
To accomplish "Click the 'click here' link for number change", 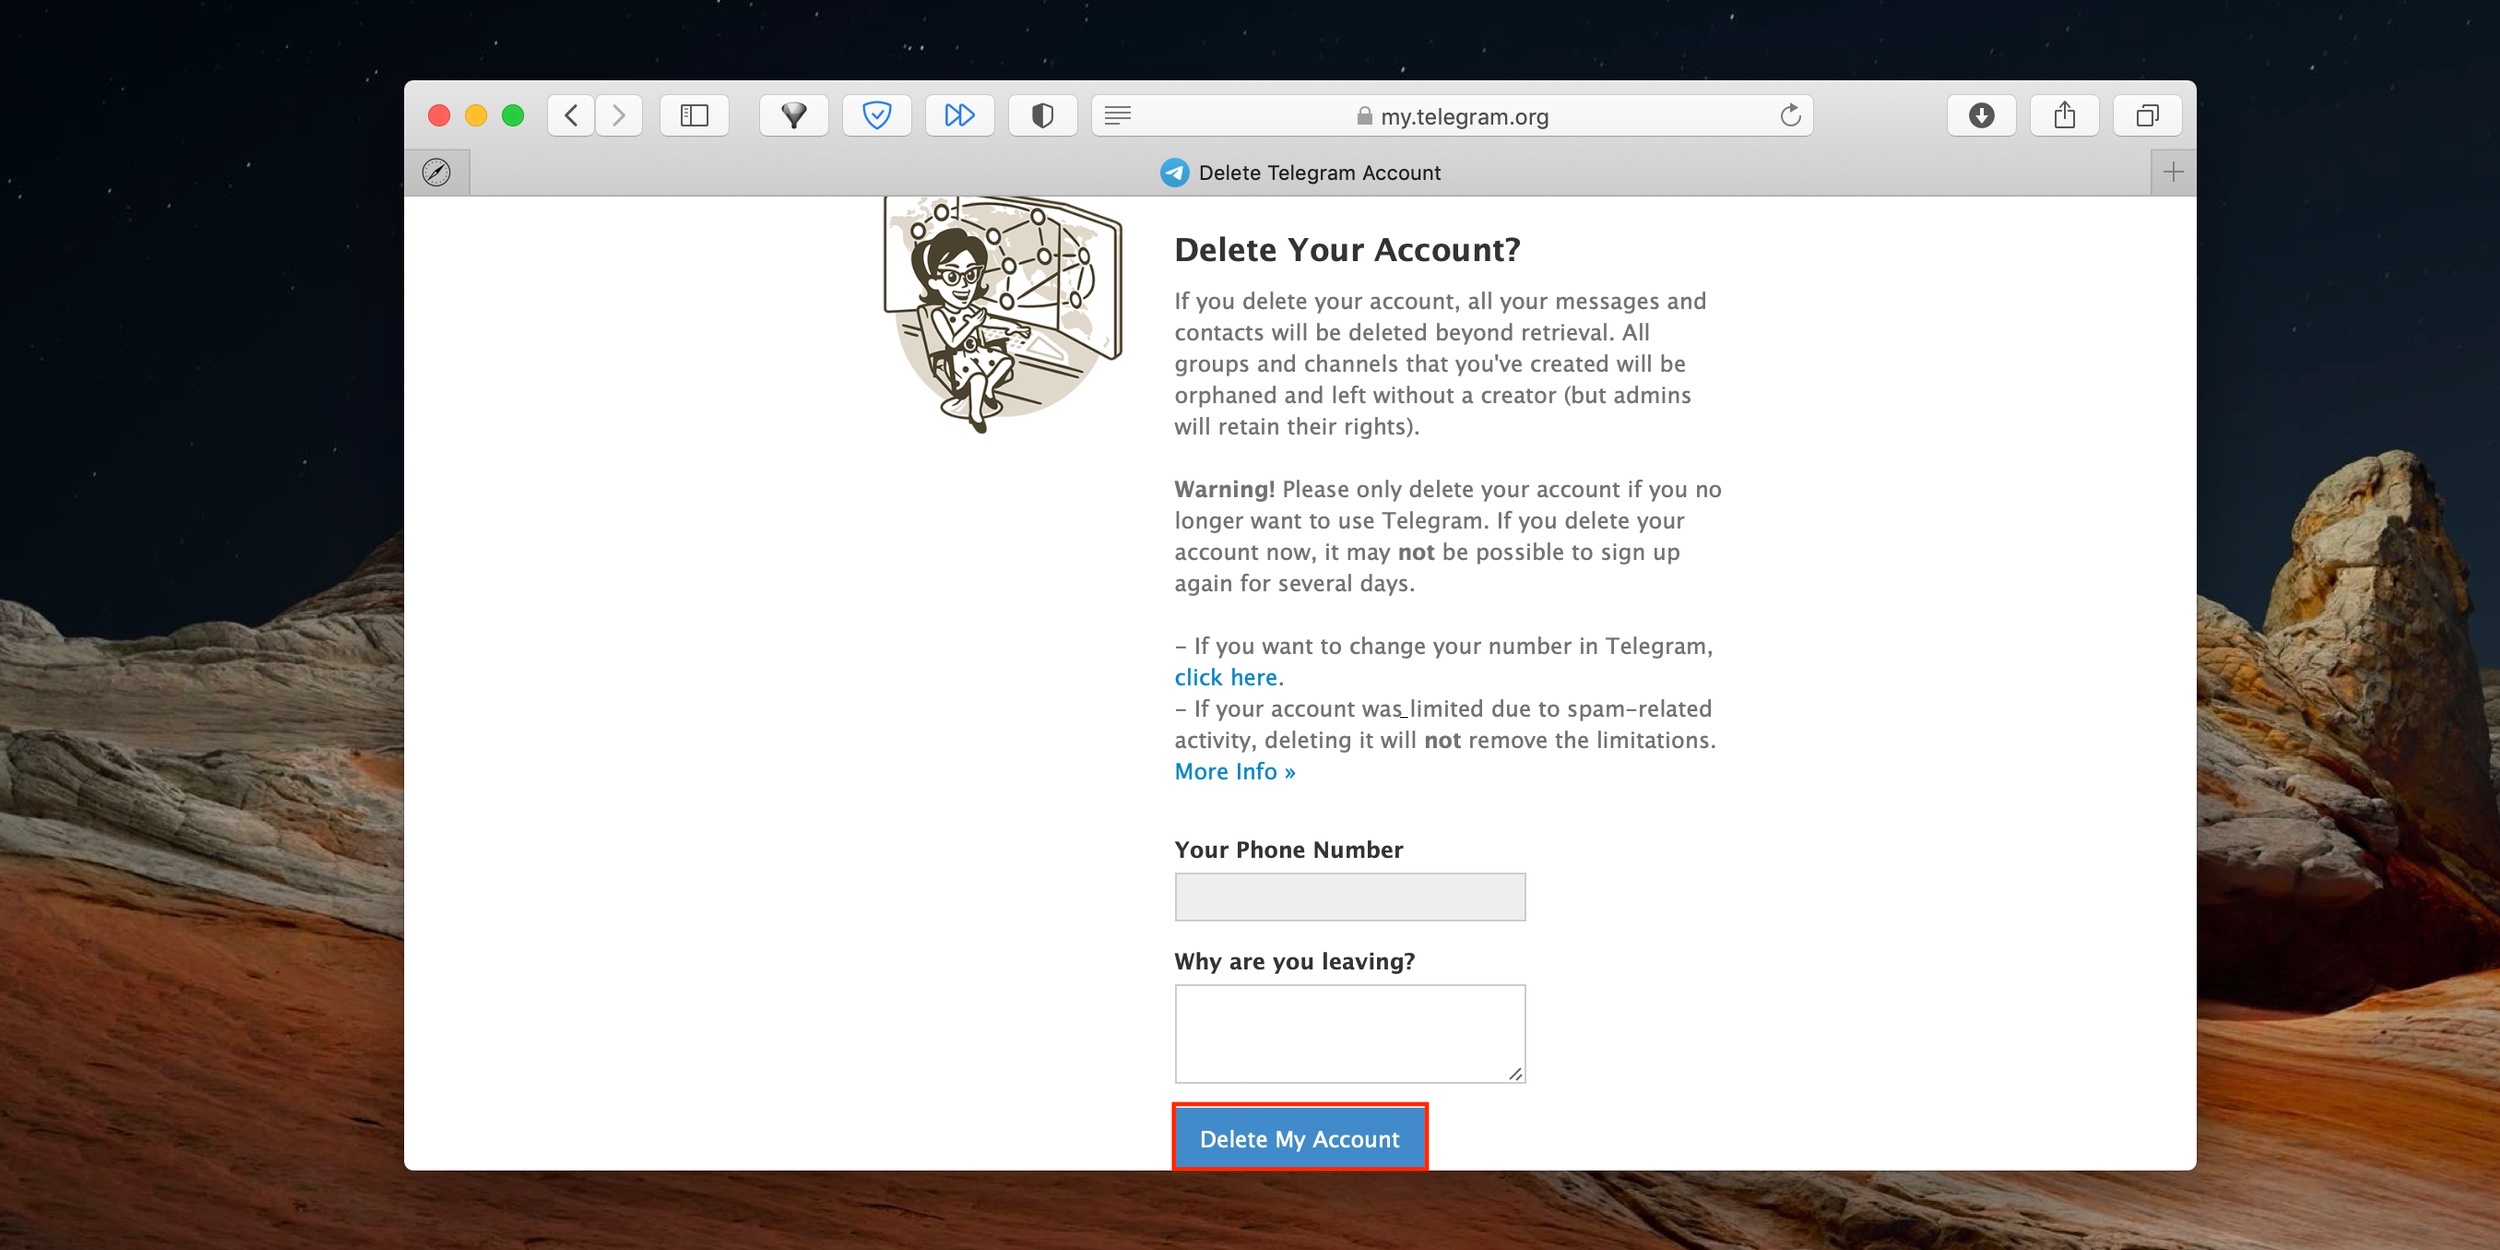I will [x=1226, y=676].
